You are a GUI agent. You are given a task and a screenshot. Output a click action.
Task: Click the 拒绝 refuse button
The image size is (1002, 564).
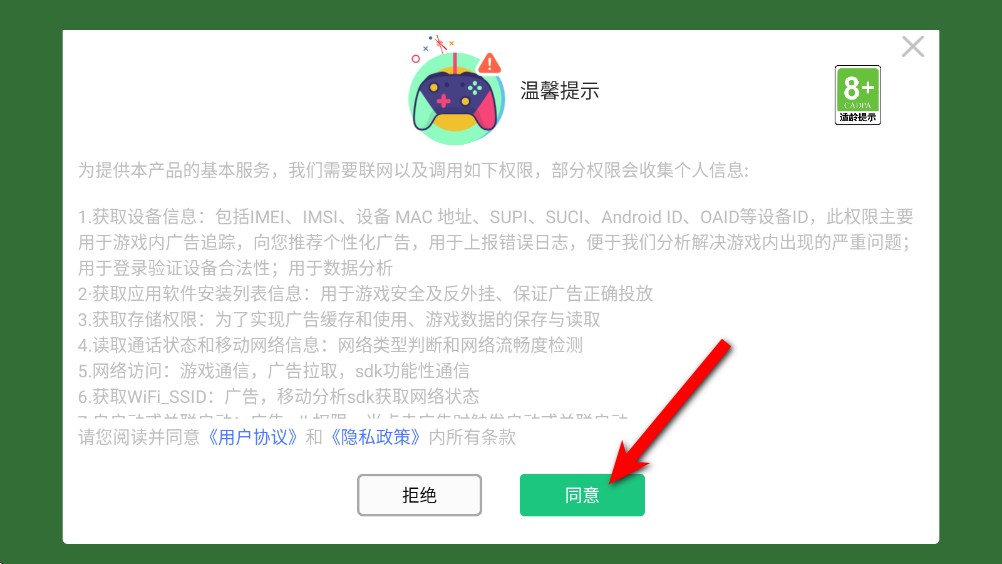[x=419, y=495]
